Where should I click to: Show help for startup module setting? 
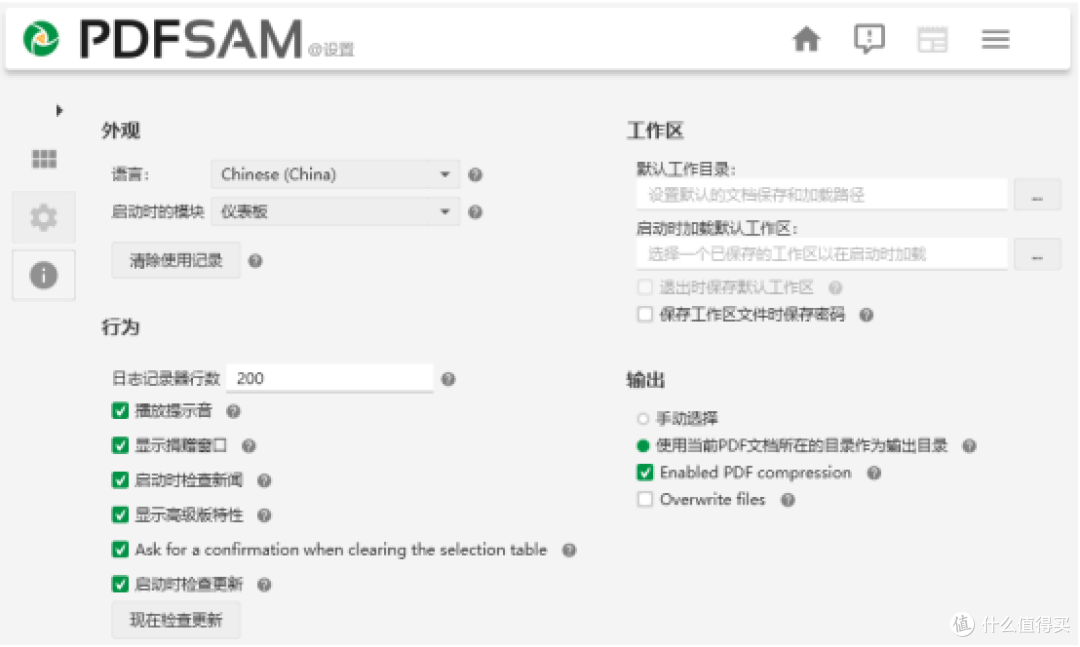coord(475,212)
